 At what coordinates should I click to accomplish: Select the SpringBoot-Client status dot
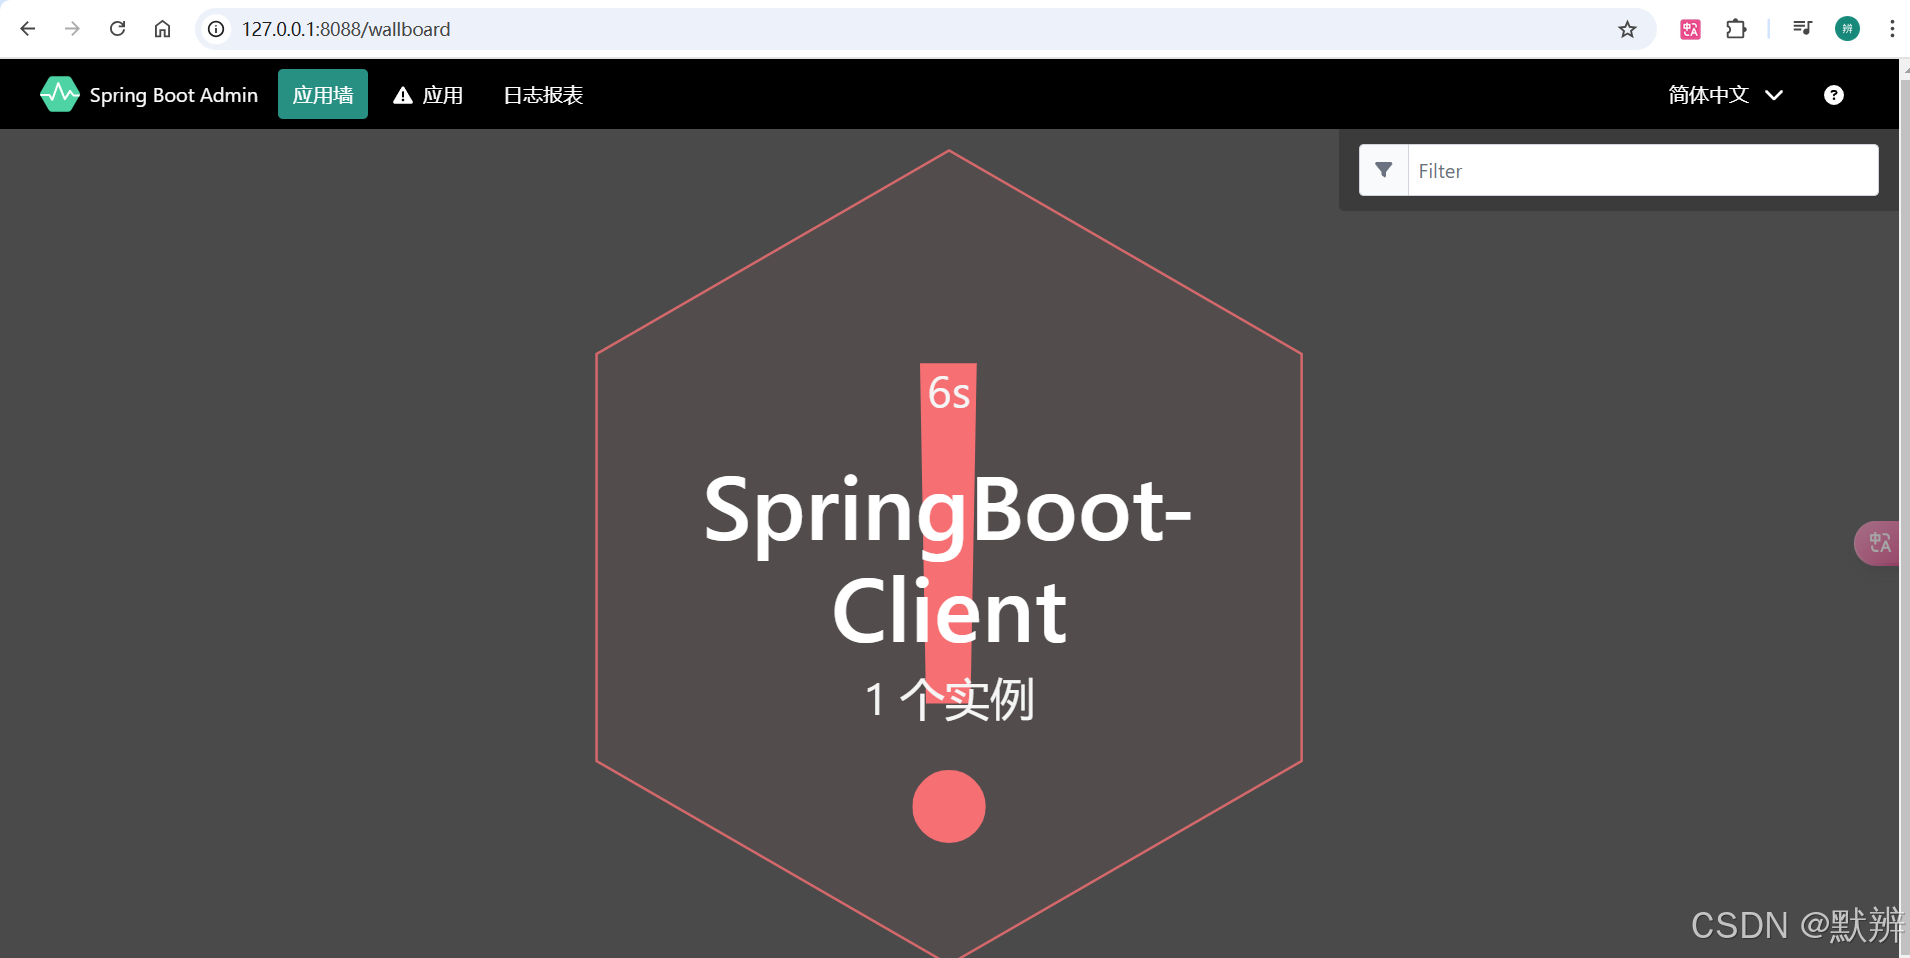(948, 806)
